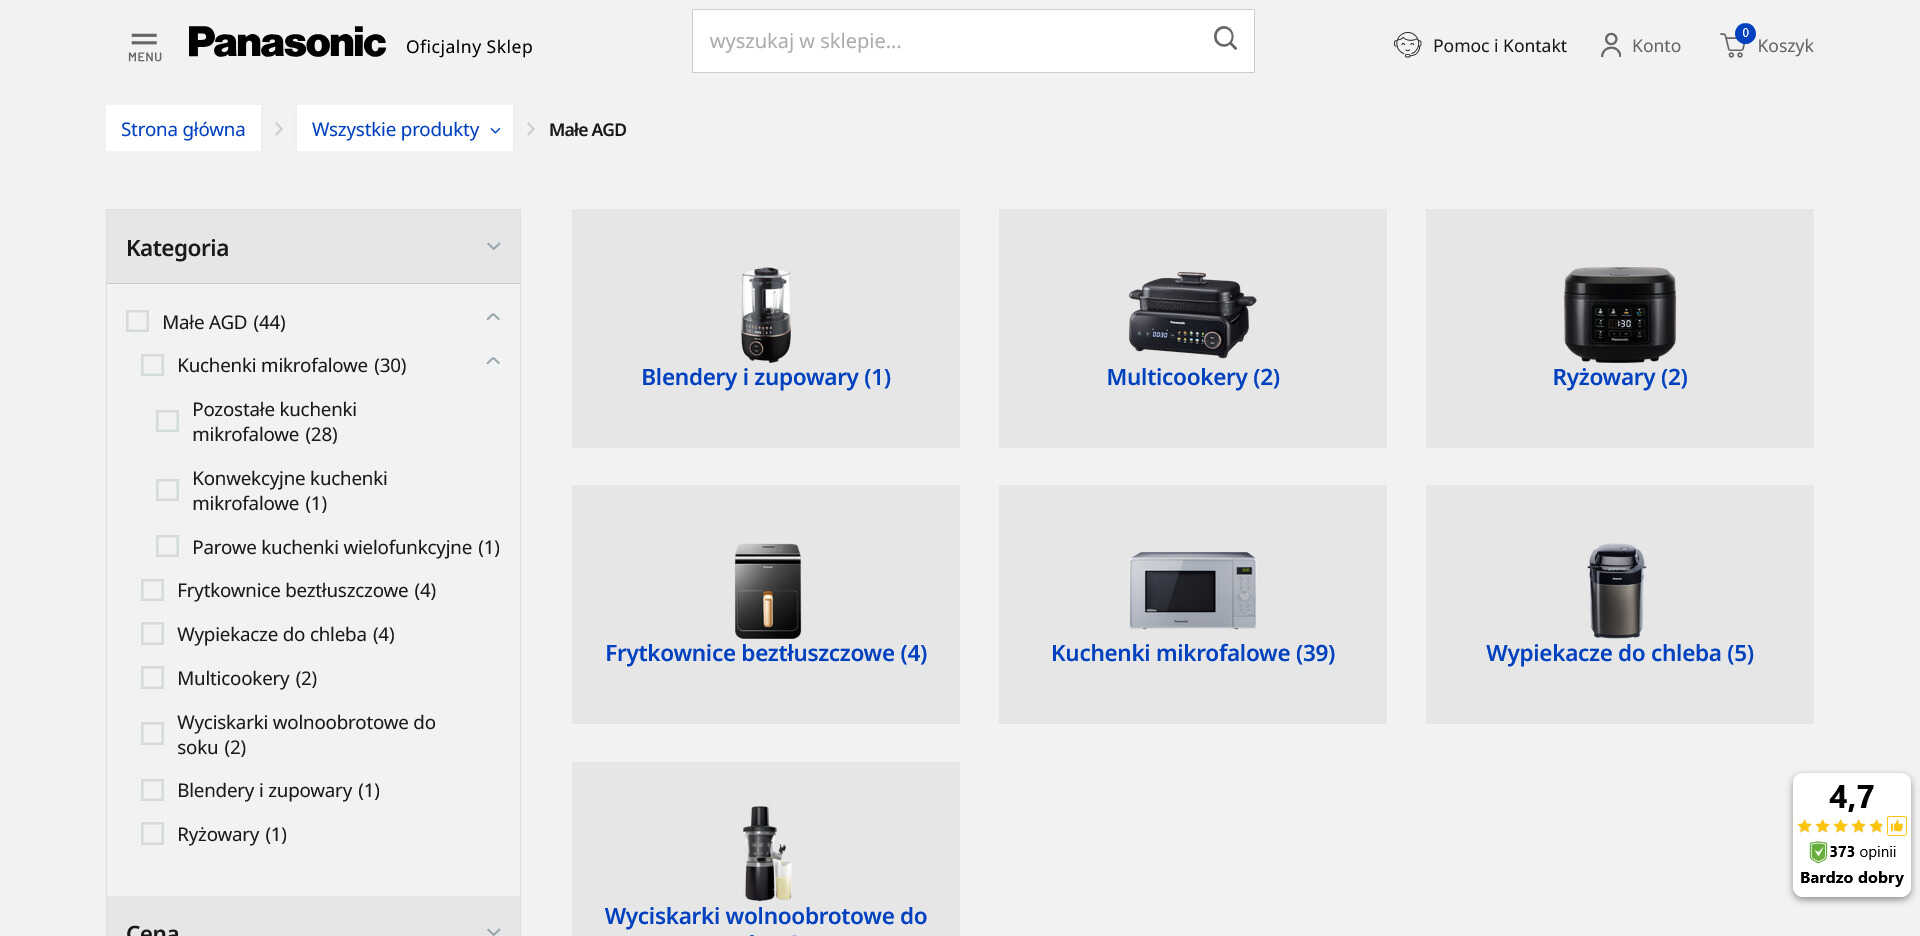This screenshot has height=936, width=1920.
Task: Click the search magnifier icon
Action: 1224,39
